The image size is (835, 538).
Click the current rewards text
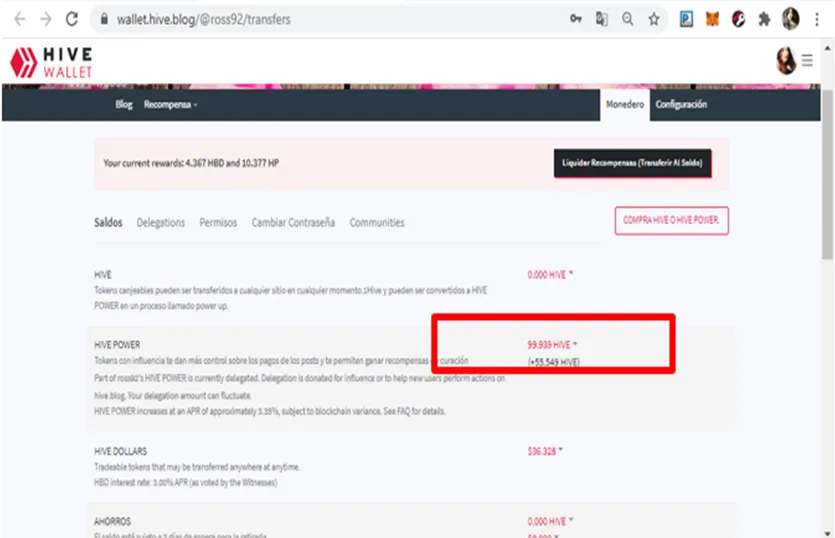191,163
